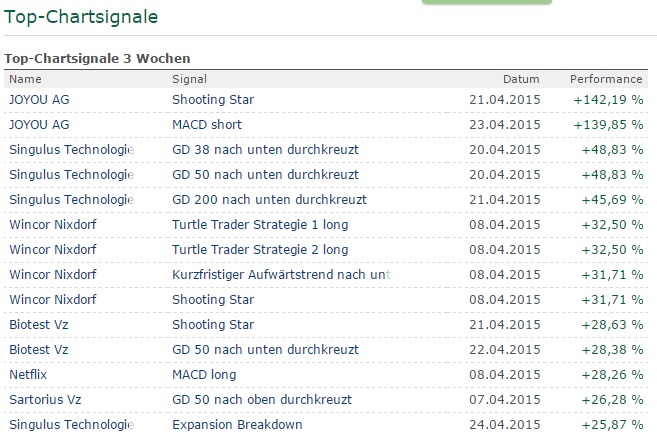
Task: Open Biotest Vz in the +28,63 % row
Action: [39, 325]
